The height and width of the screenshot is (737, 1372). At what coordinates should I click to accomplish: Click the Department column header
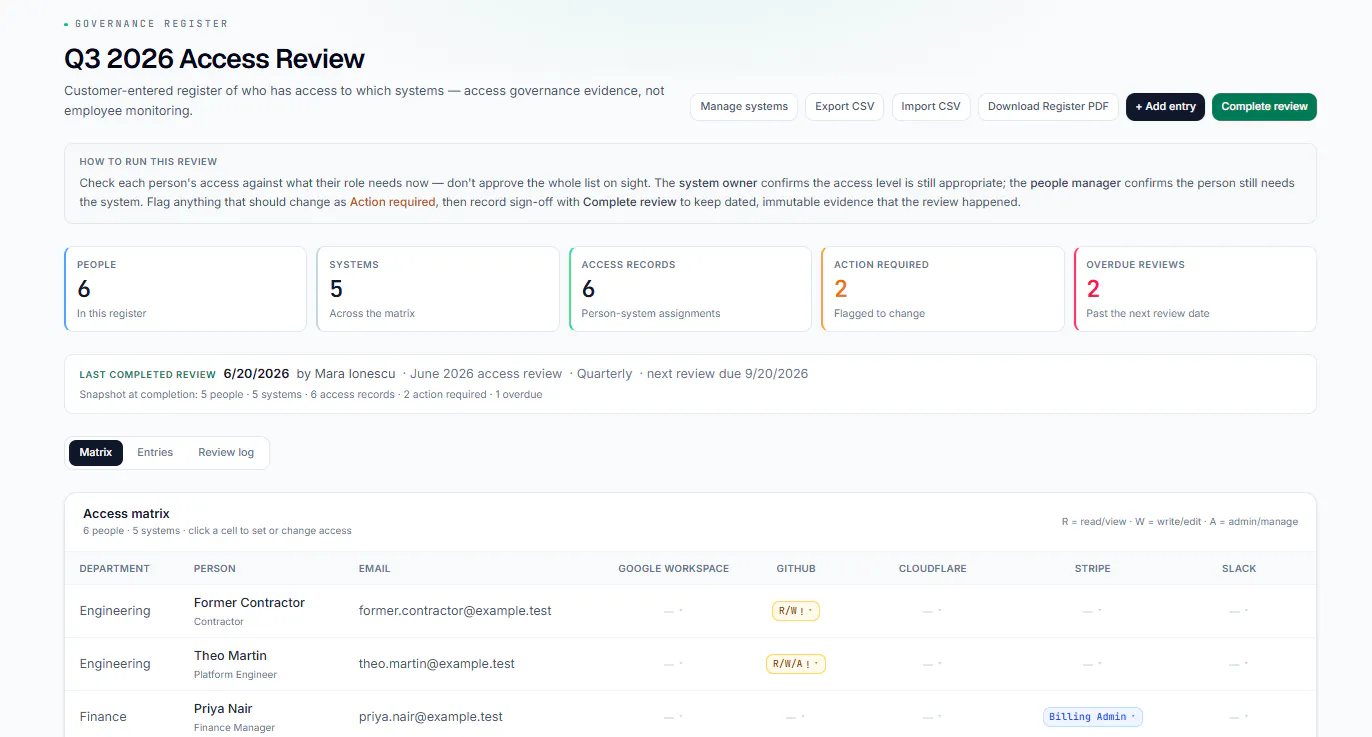[114, 568]
